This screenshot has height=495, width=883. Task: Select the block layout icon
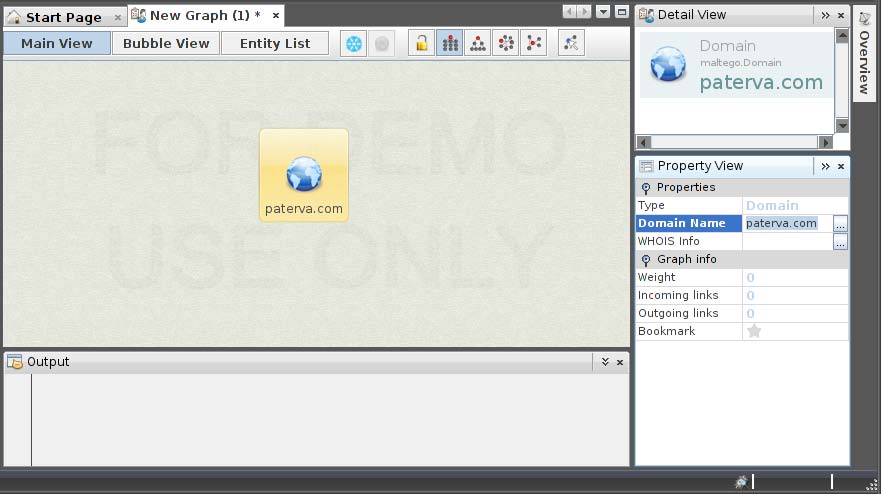[450, 44]
